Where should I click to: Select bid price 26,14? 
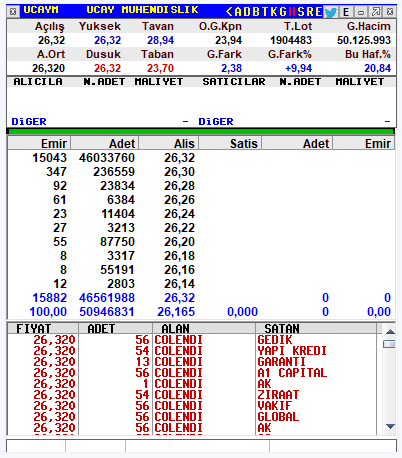click(179, 284)
